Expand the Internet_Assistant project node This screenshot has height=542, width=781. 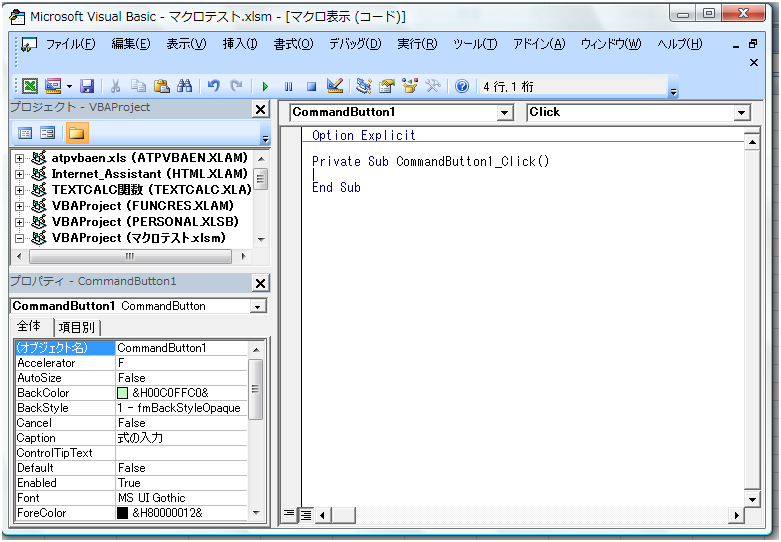(19, 174)
